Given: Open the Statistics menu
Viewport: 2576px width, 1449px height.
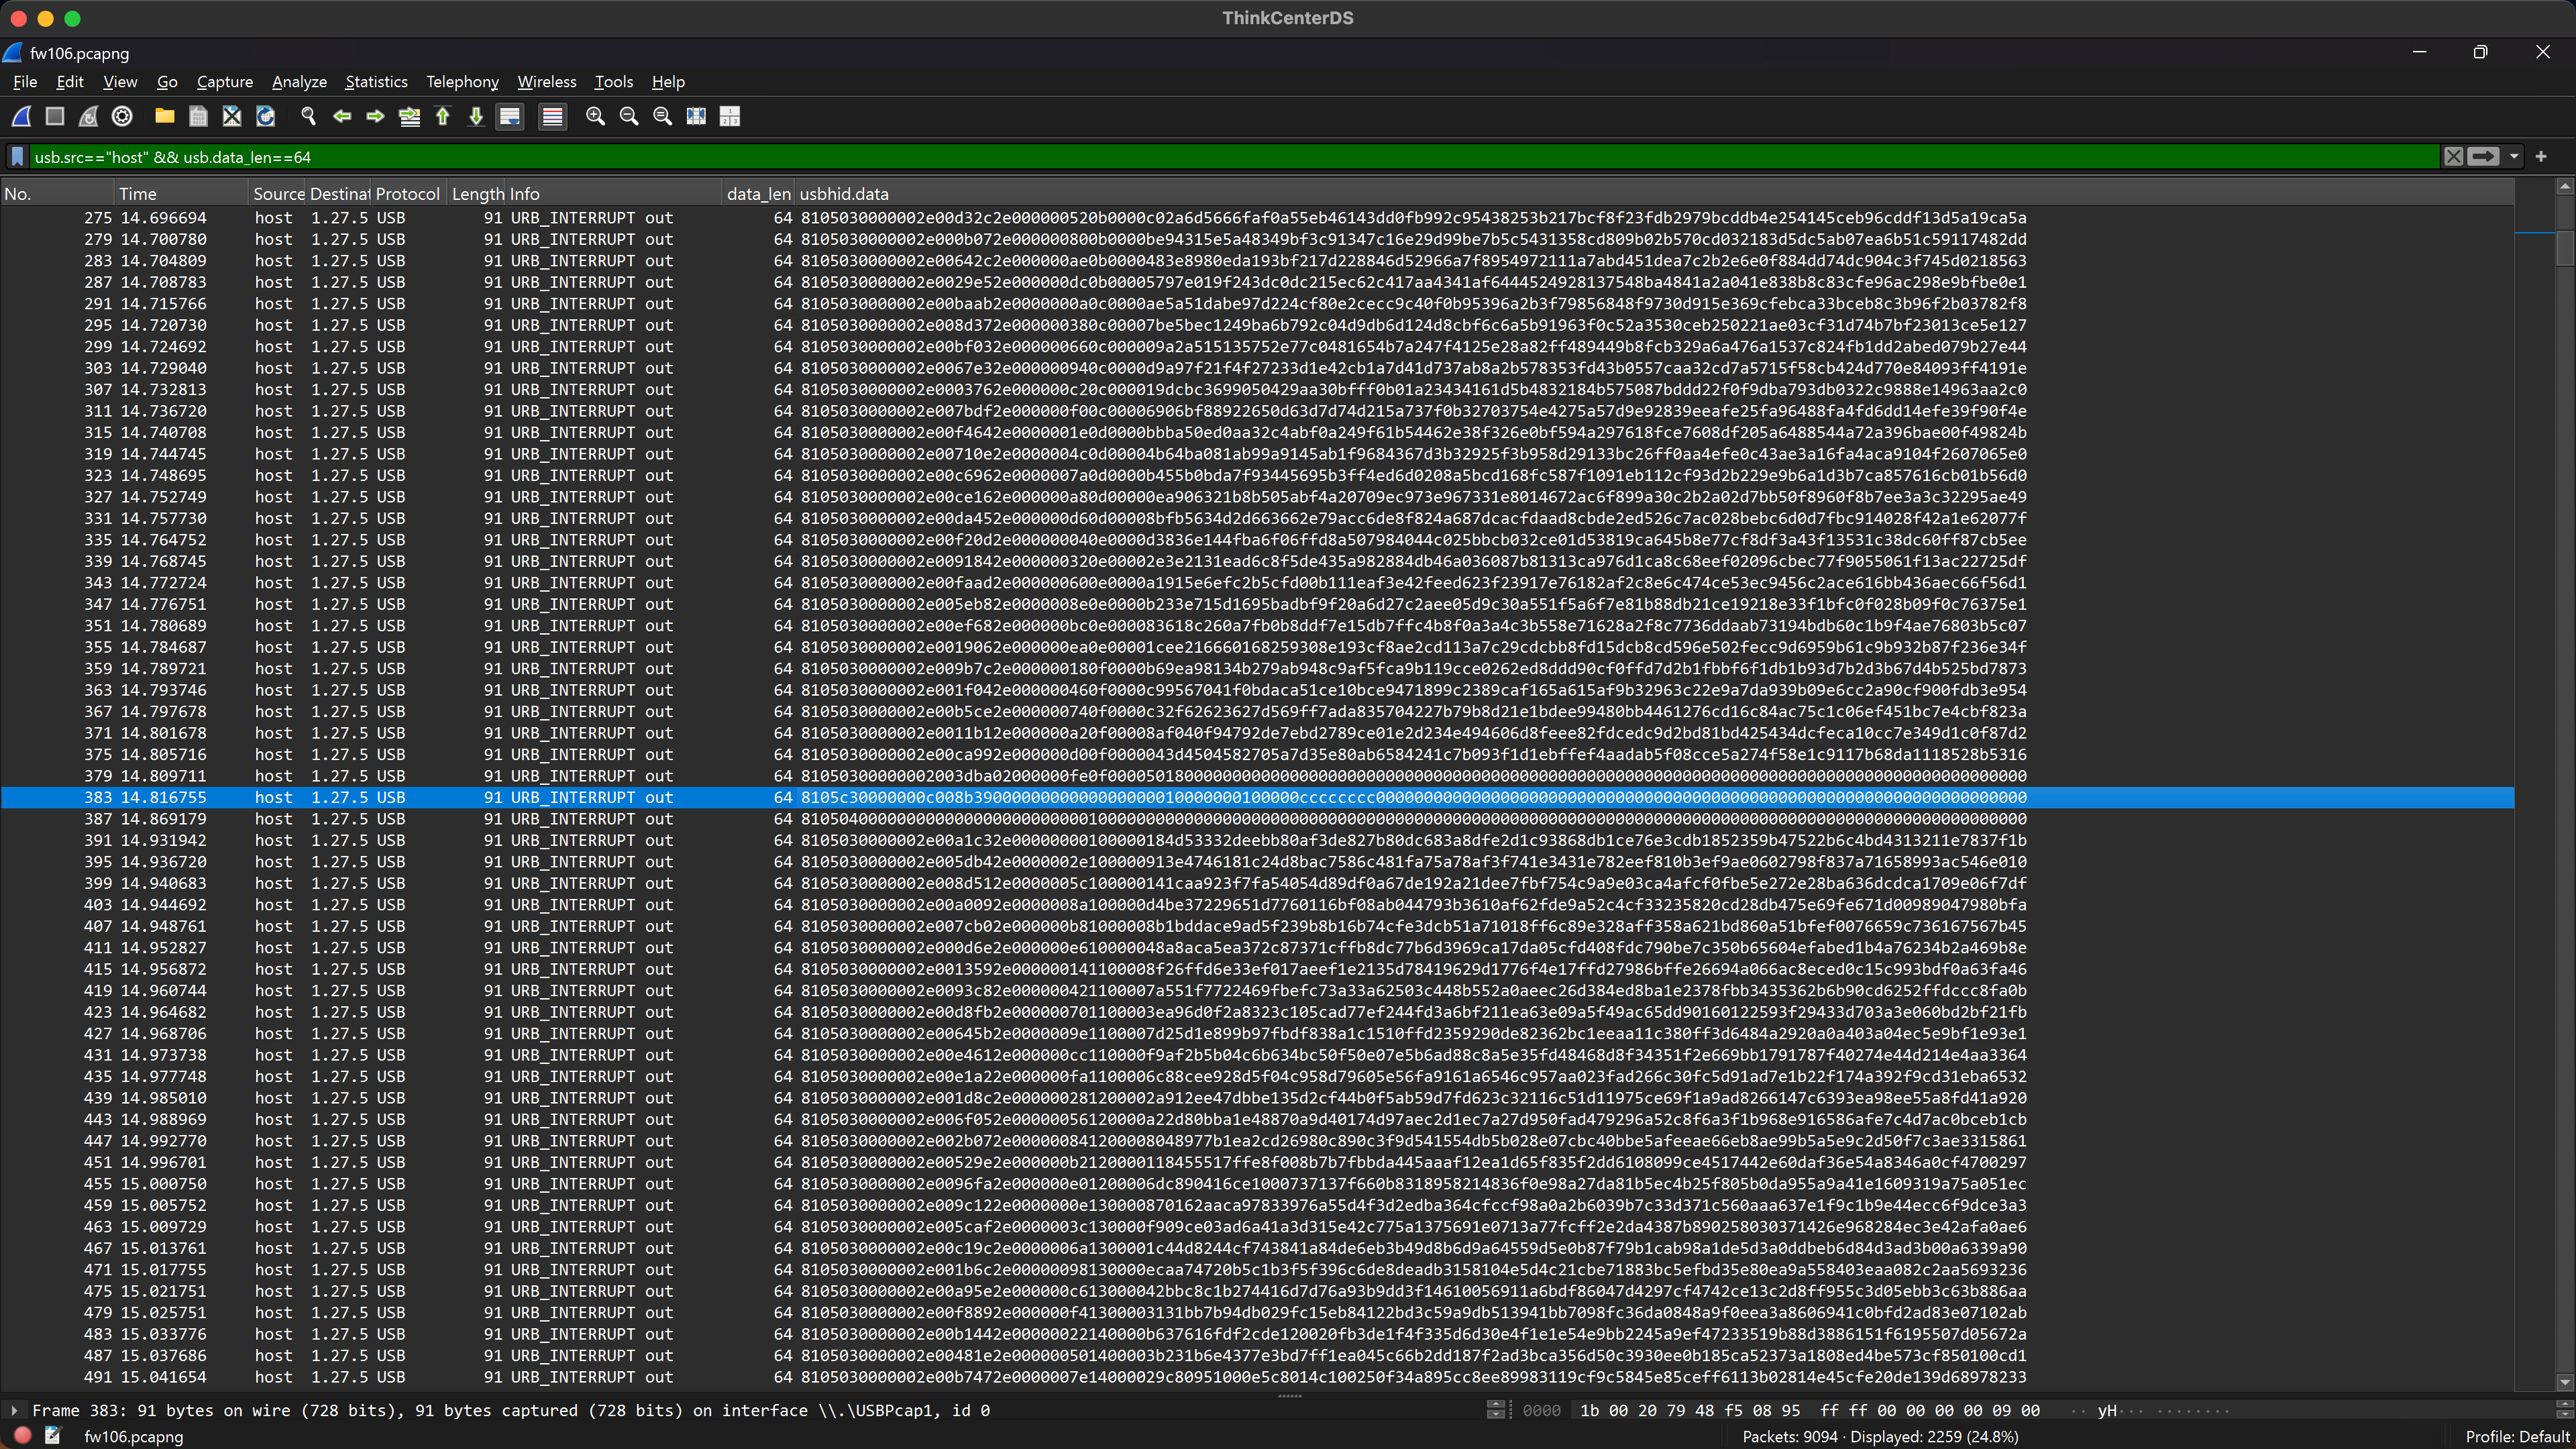Looking at the screenshot, I should pyautogui.click(x=376, y=82).
